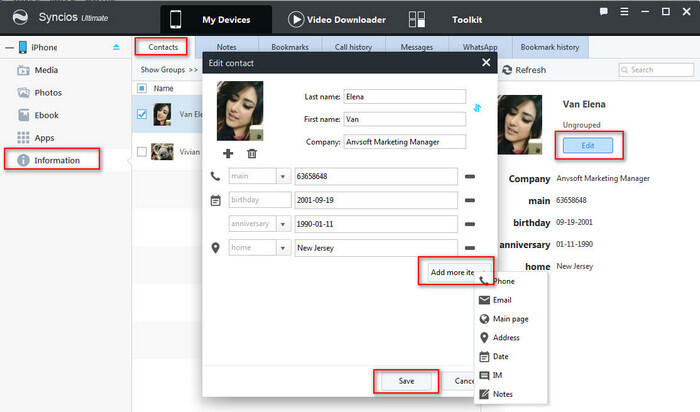Image resolution: width=700 pixels, height=412 pixels.
Task: Close the Edit contact dialog
Action: tap(486, 62)
